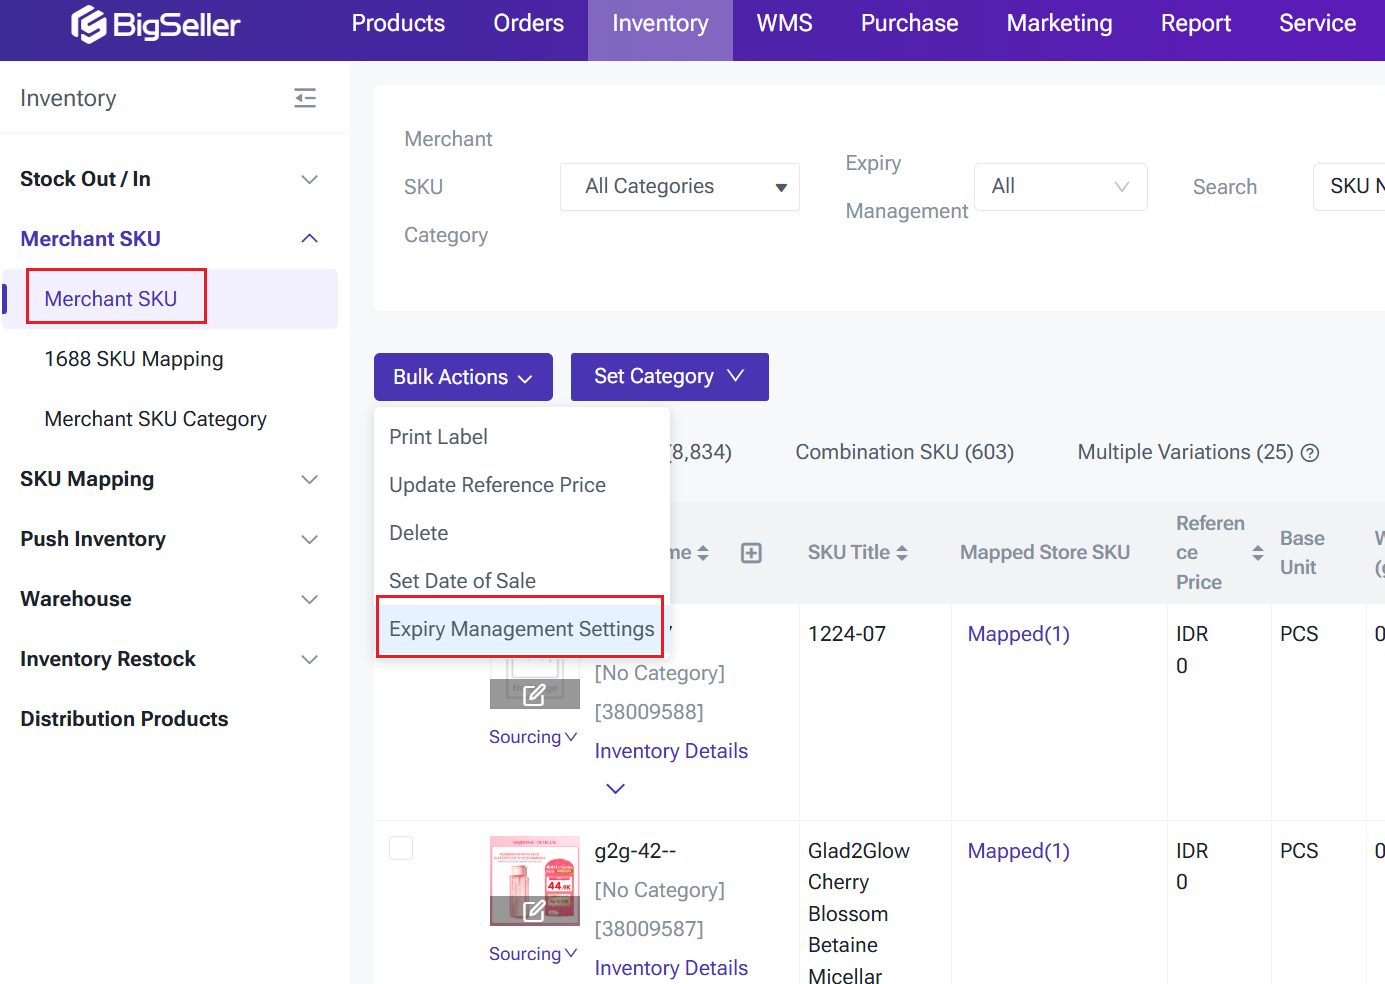Sort by the SKU Title column arrows
This screenshot has height=984, width=1385.
pyautogui.click(x=902, y=553)
